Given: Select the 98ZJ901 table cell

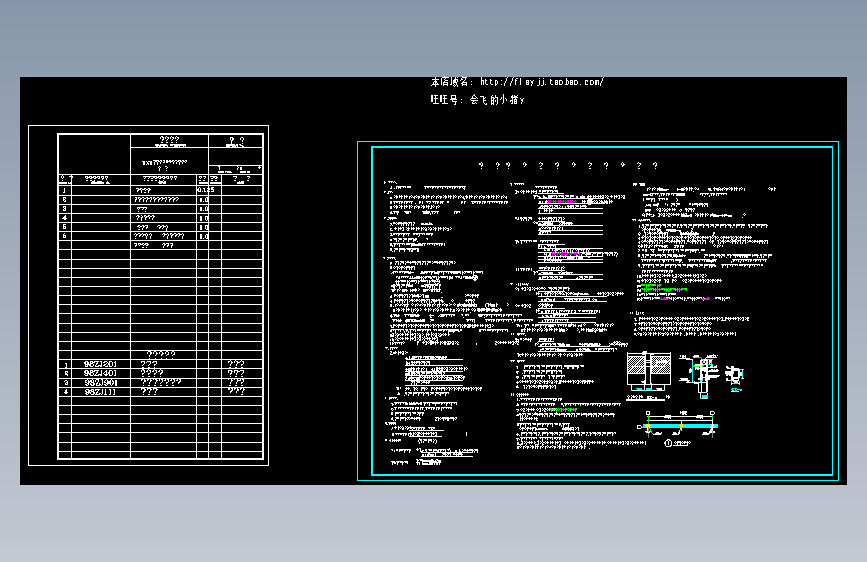Looking at the screenshot, I should tap(100, 383).
